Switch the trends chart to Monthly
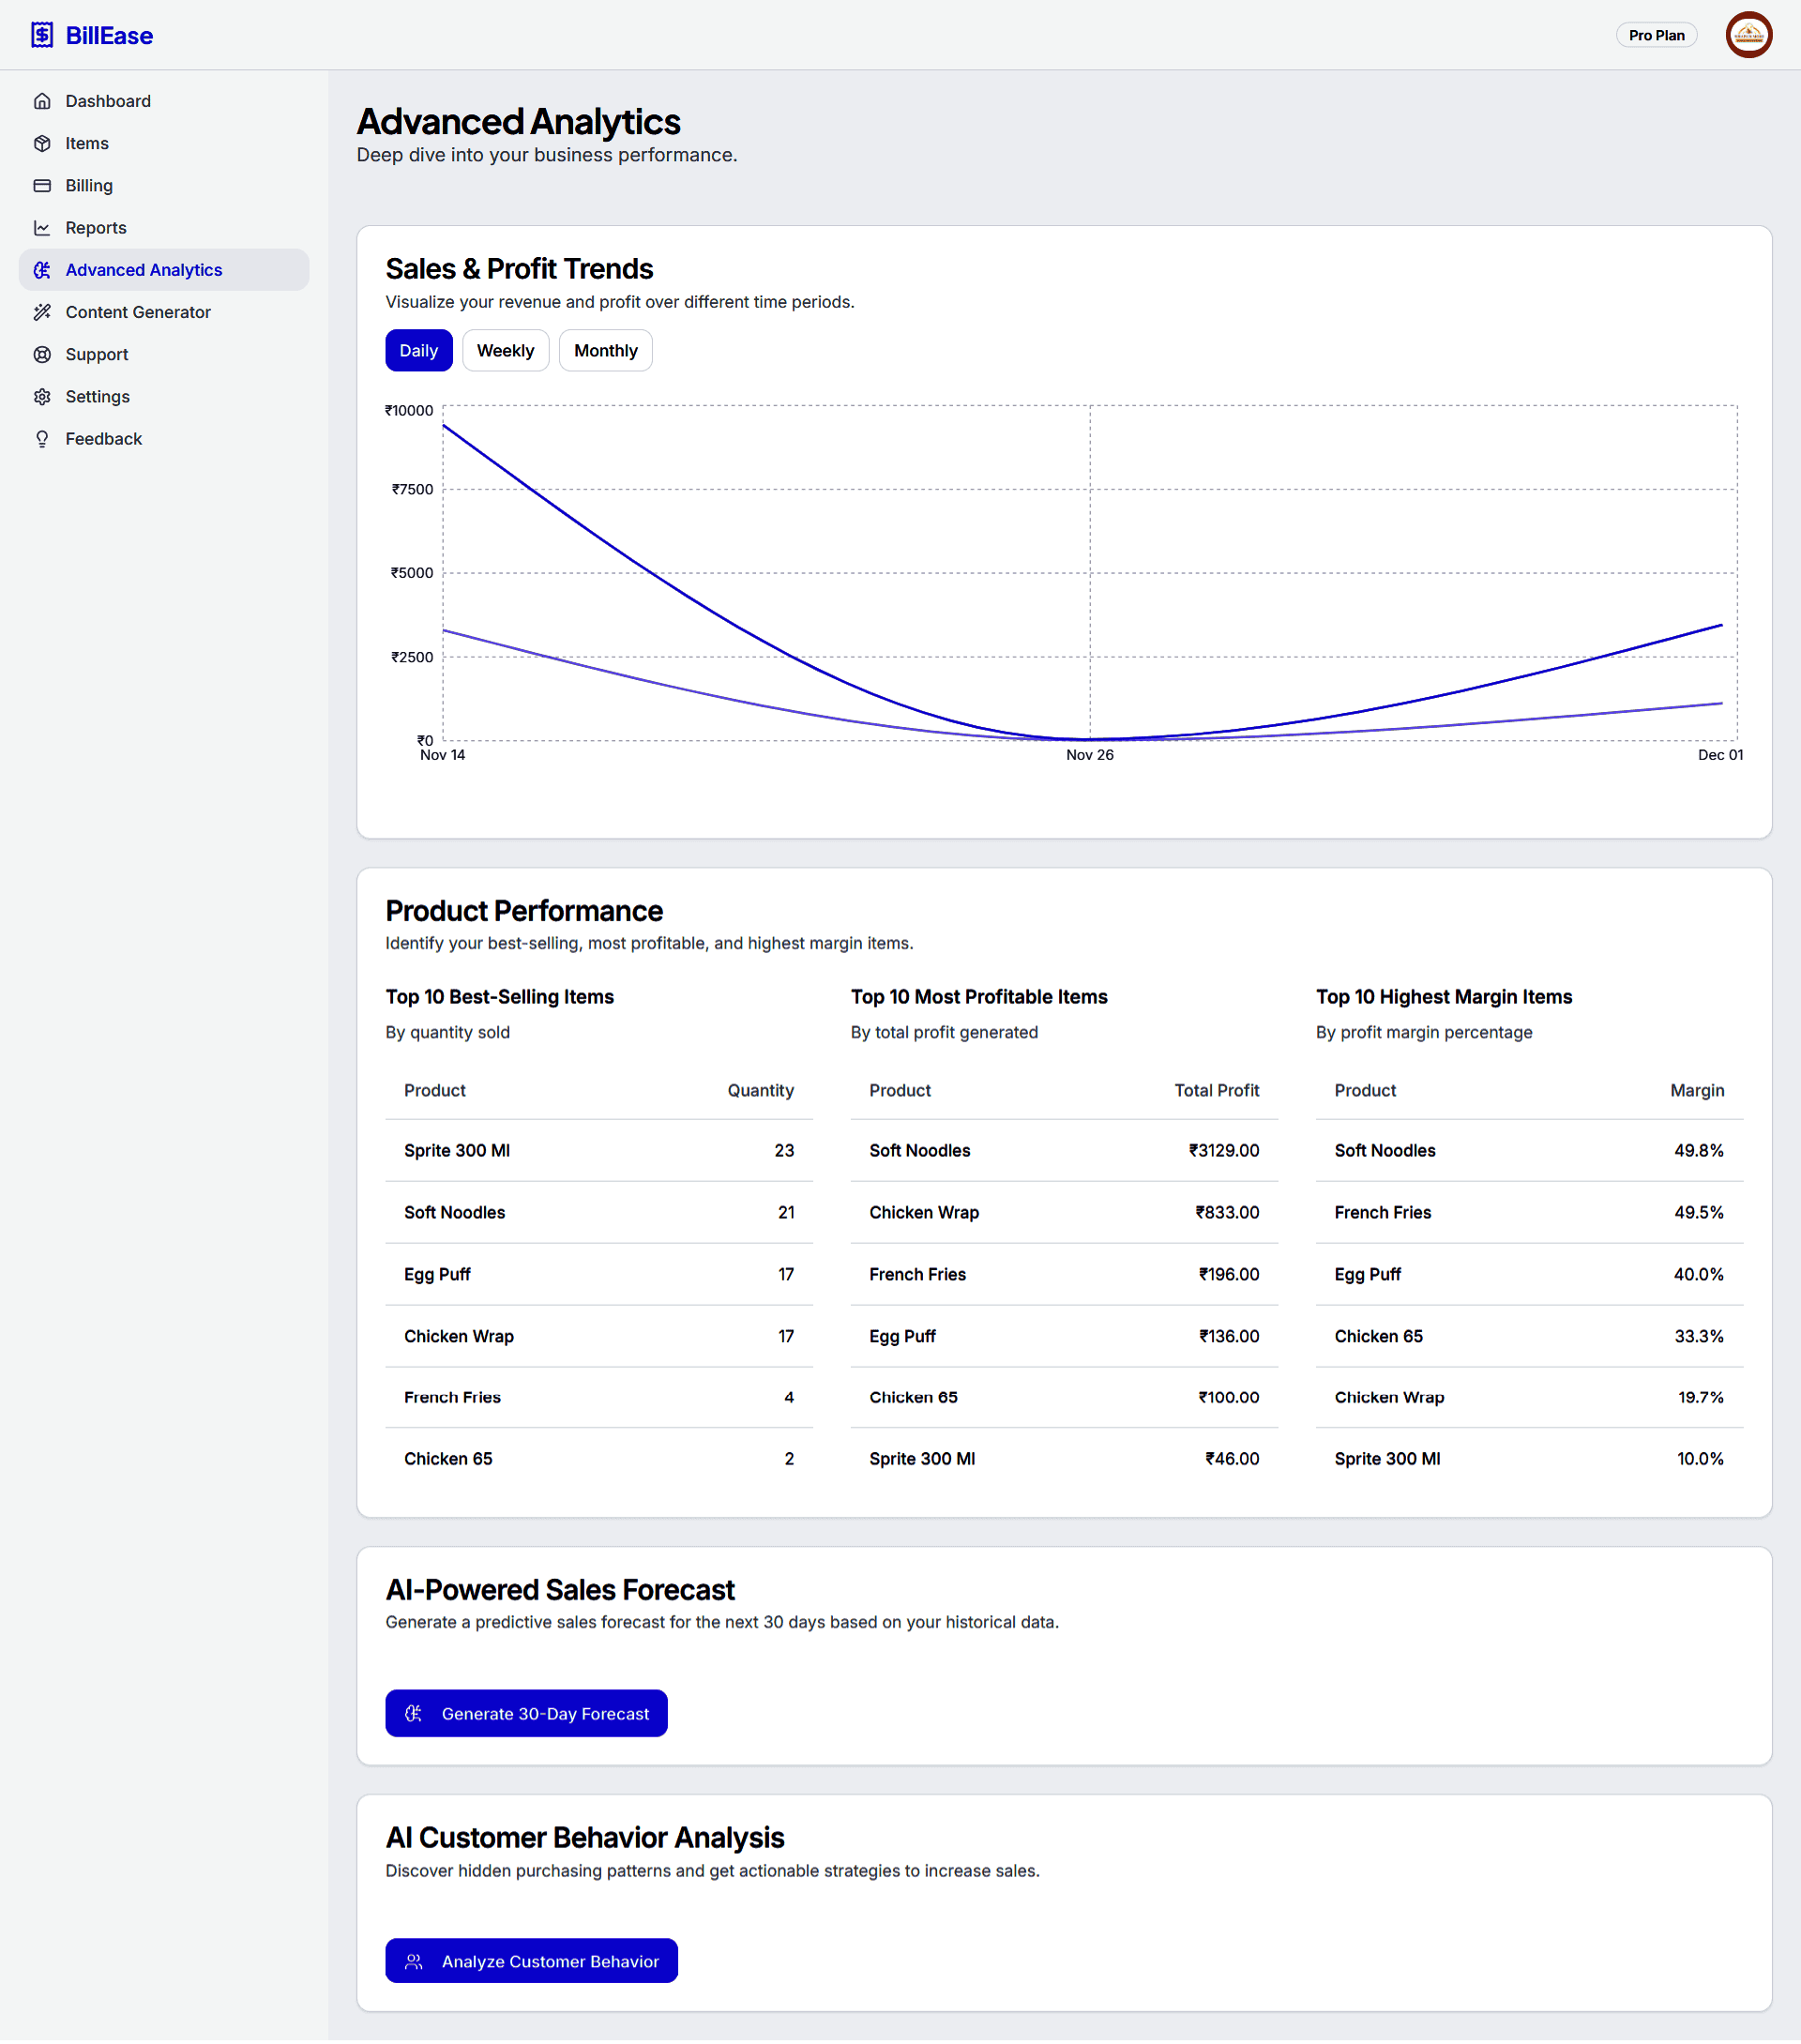This screenshot has height=2044, width=1801. click(x=605, y=351)
